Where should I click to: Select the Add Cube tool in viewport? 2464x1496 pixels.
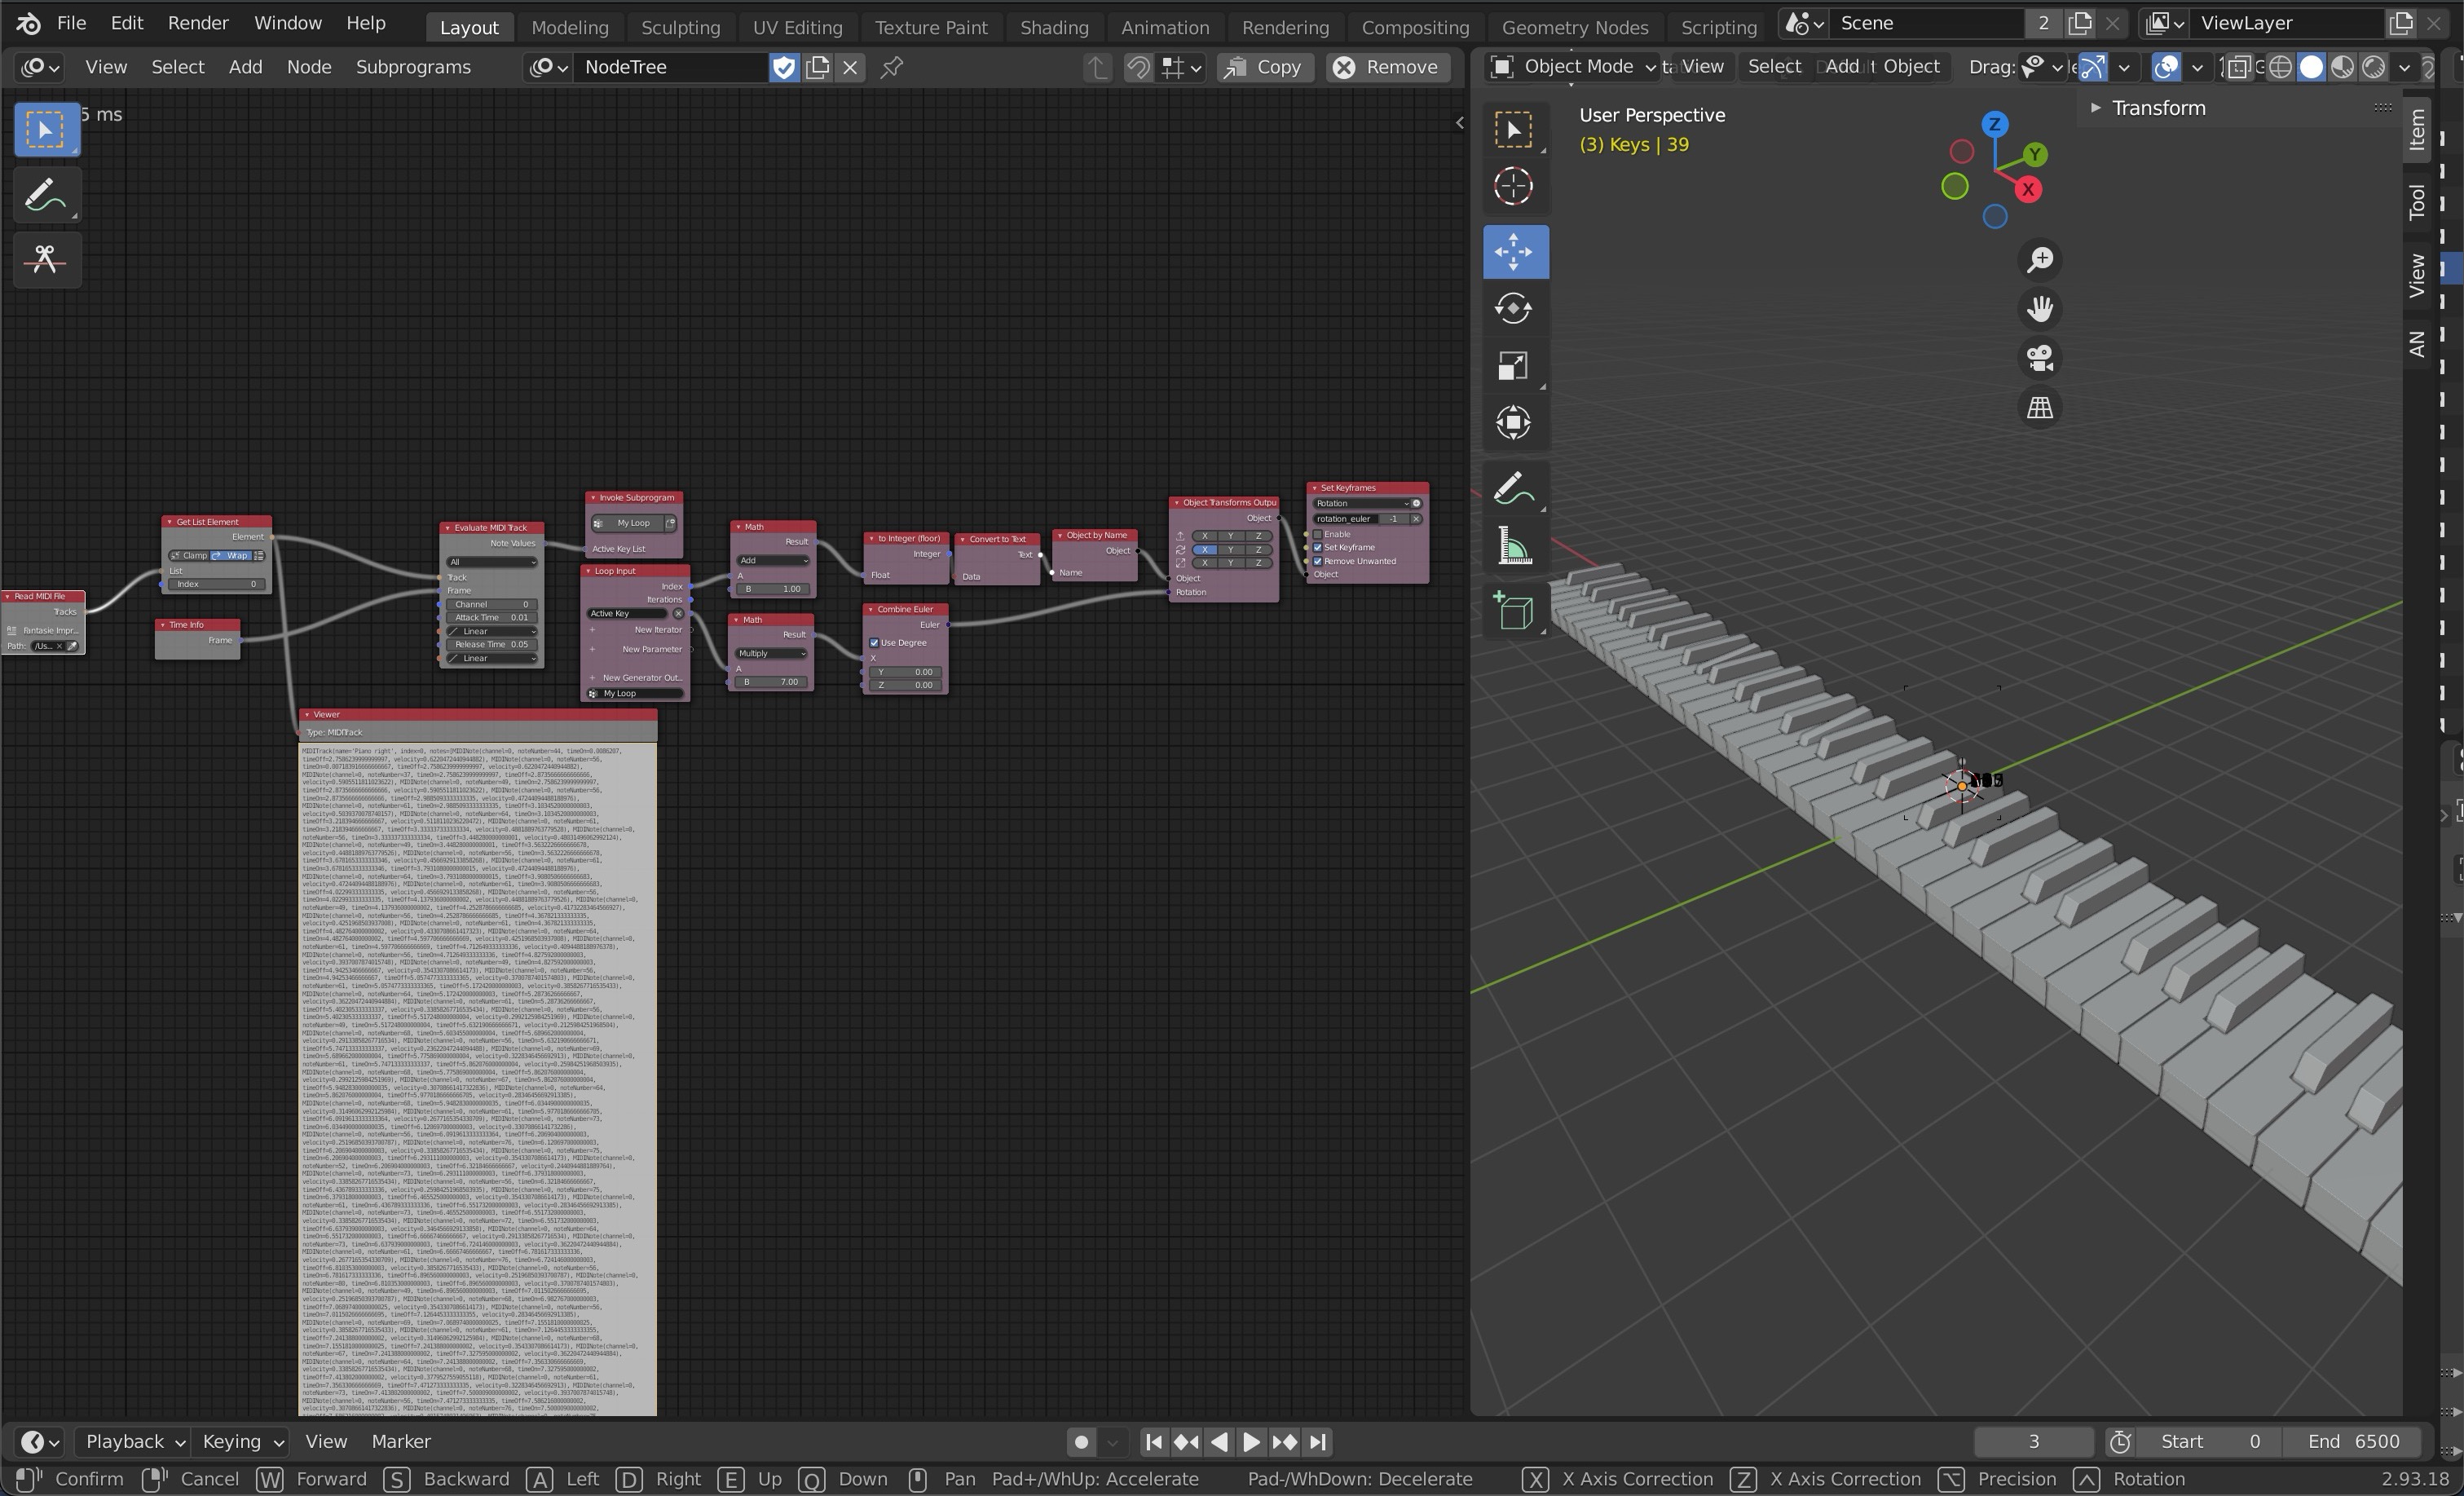tap(1514, 612)
